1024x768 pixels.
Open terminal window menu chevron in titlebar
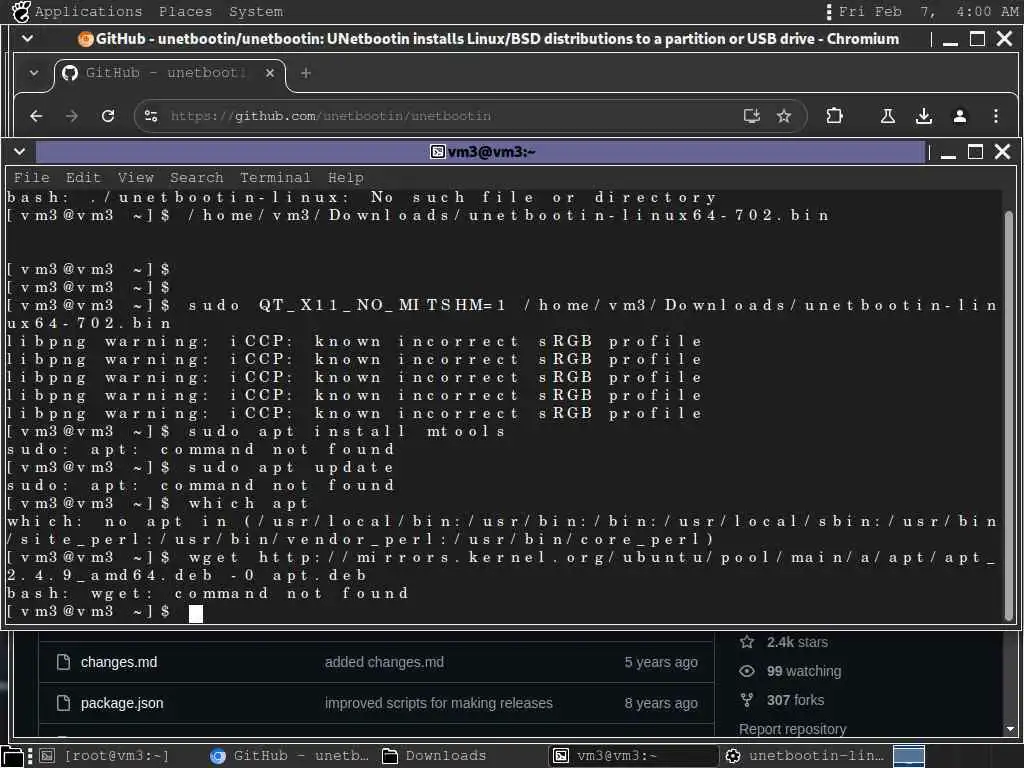20,152
